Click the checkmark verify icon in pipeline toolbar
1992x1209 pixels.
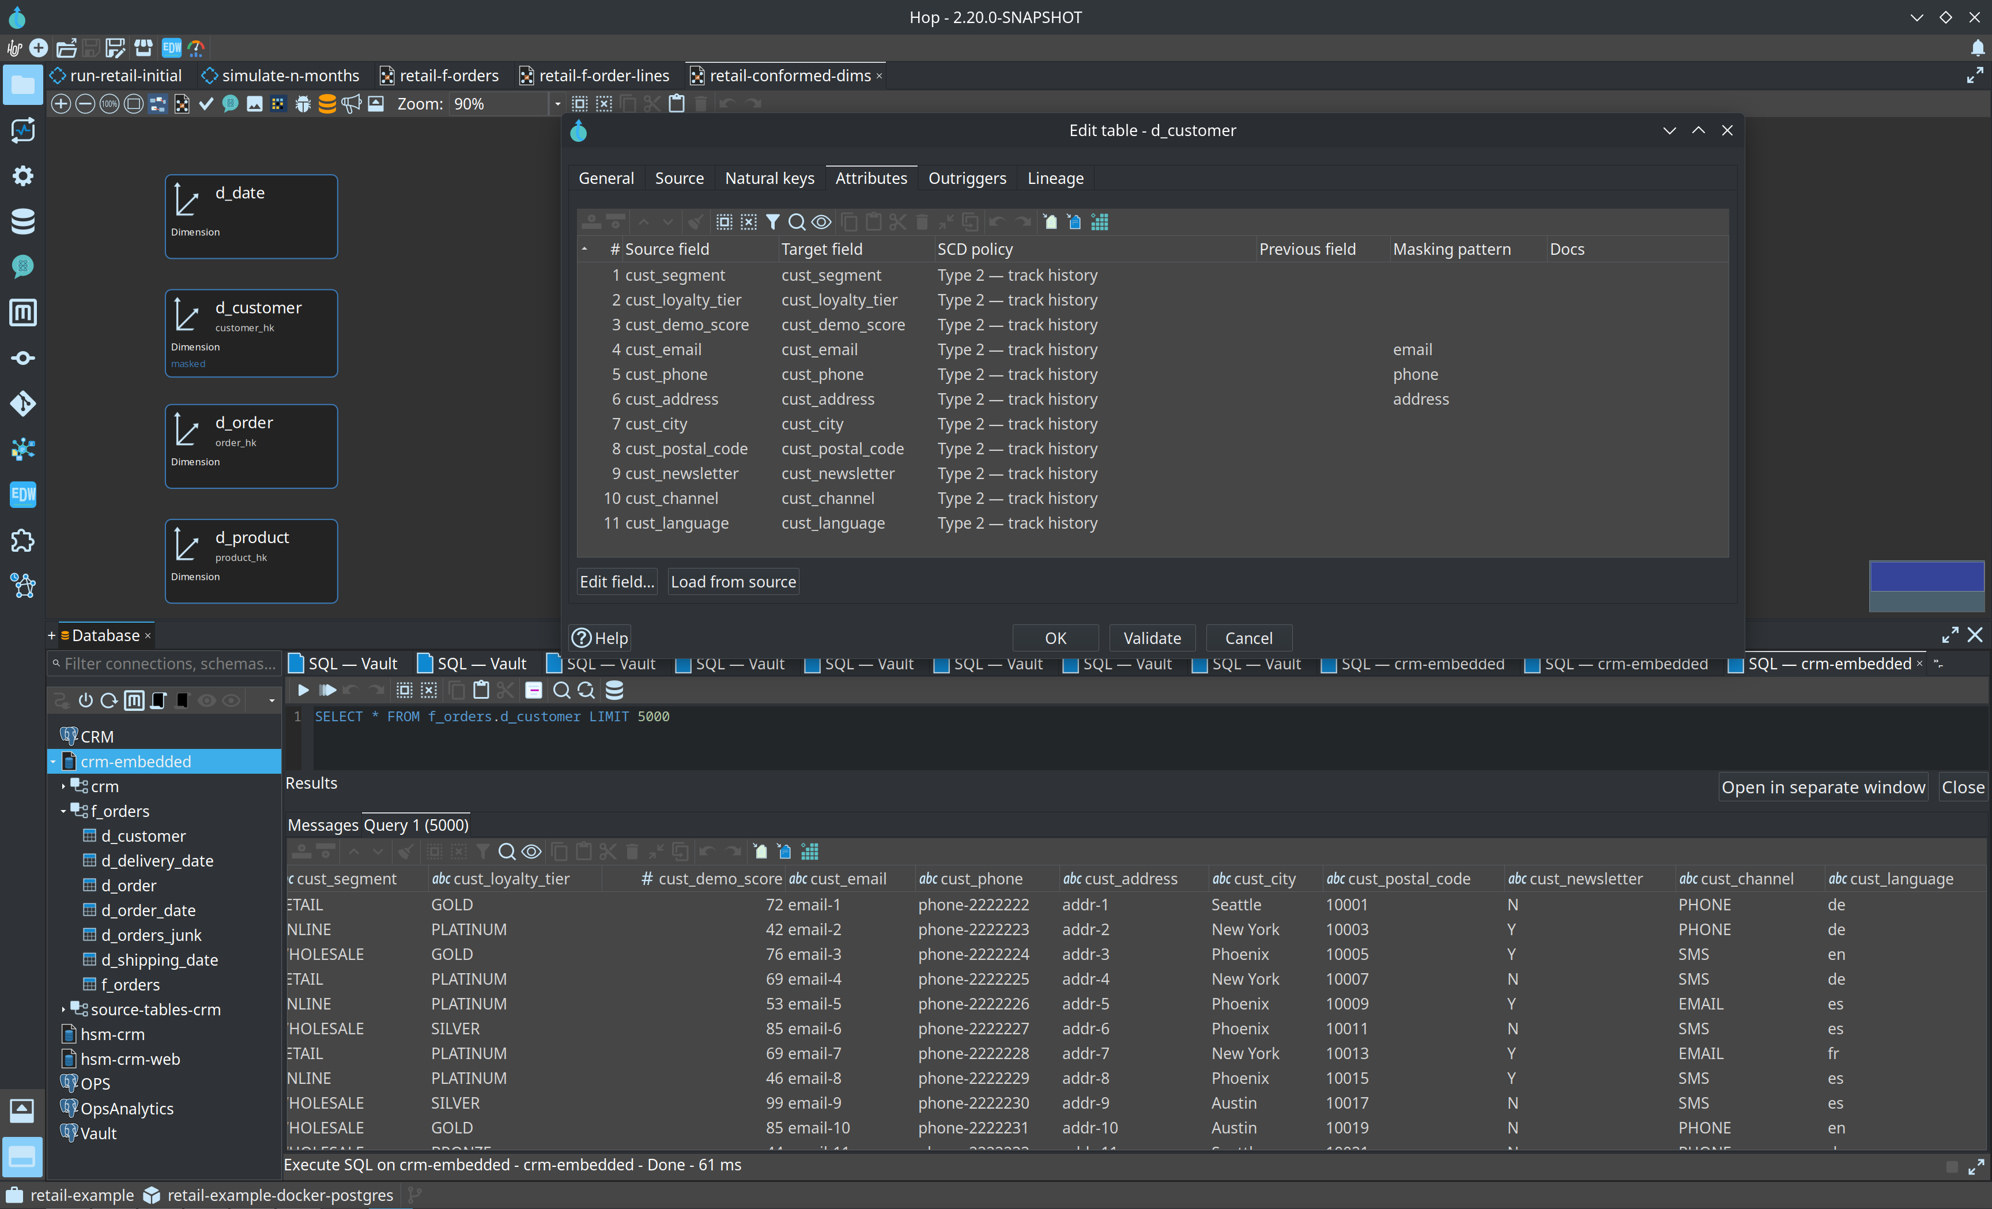pyautogui.click(x=206, y=104)
